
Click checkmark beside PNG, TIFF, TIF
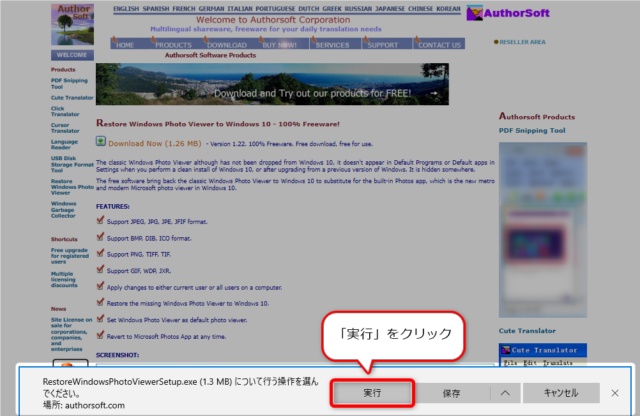coord(100,253)
